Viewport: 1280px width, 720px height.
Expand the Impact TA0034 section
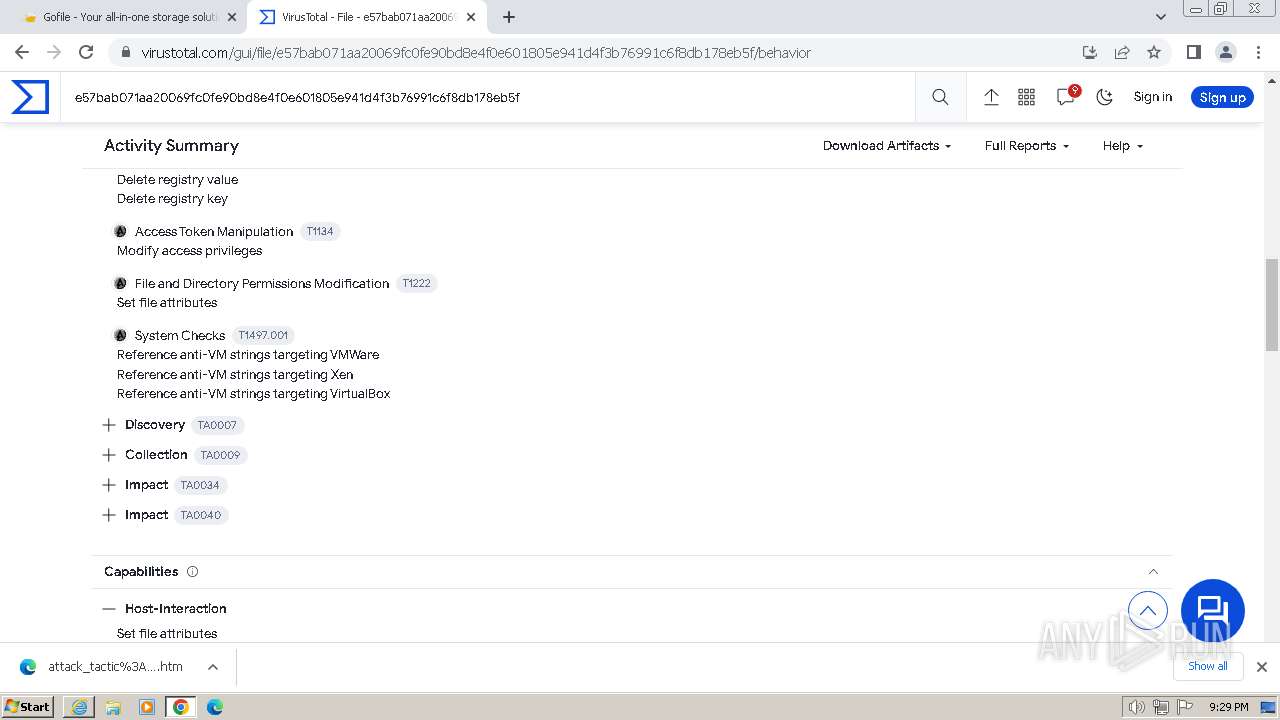click(x=109, y=485)
